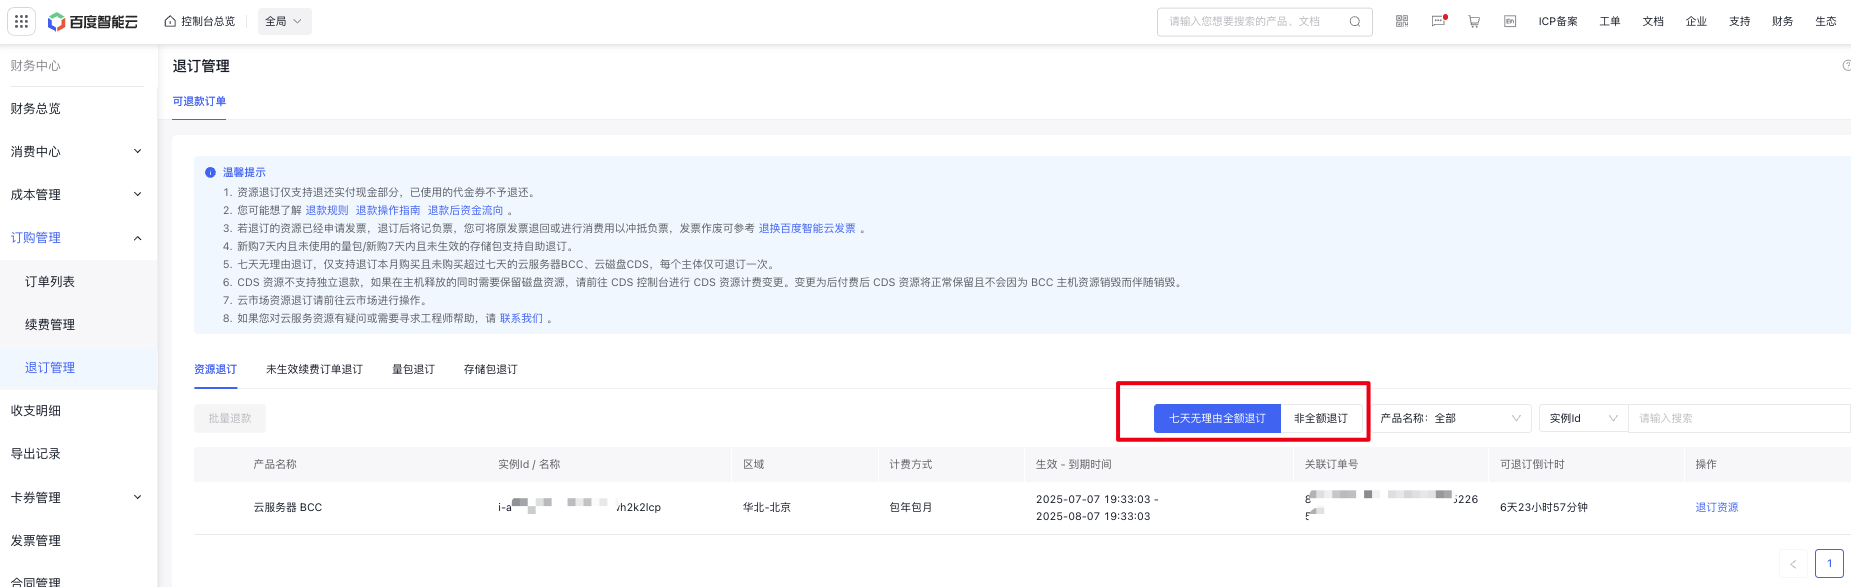Open the shopping cart icon
This screenshot has width=1851, height=587.
coord(1474,21)
